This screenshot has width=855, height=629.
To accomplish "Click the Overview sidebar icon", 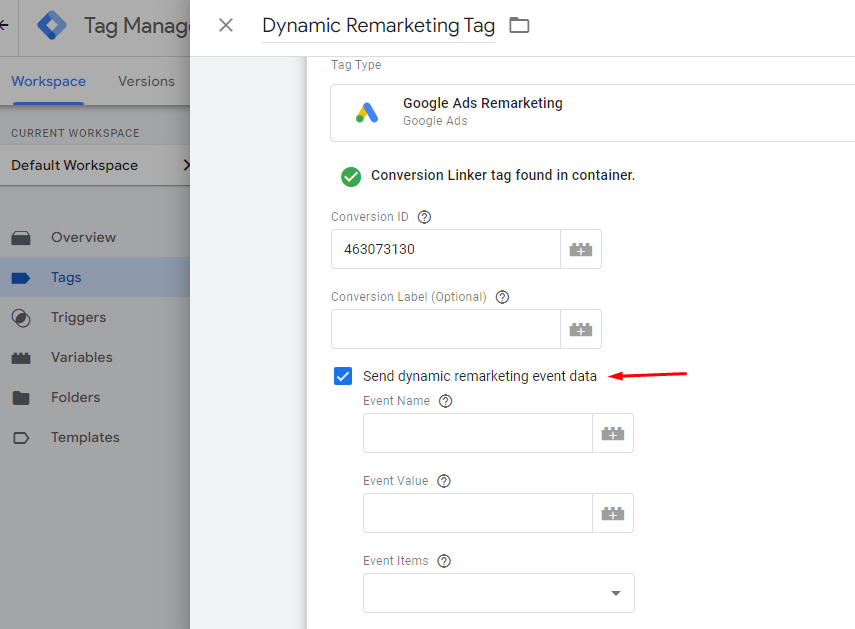I will 21,238.
